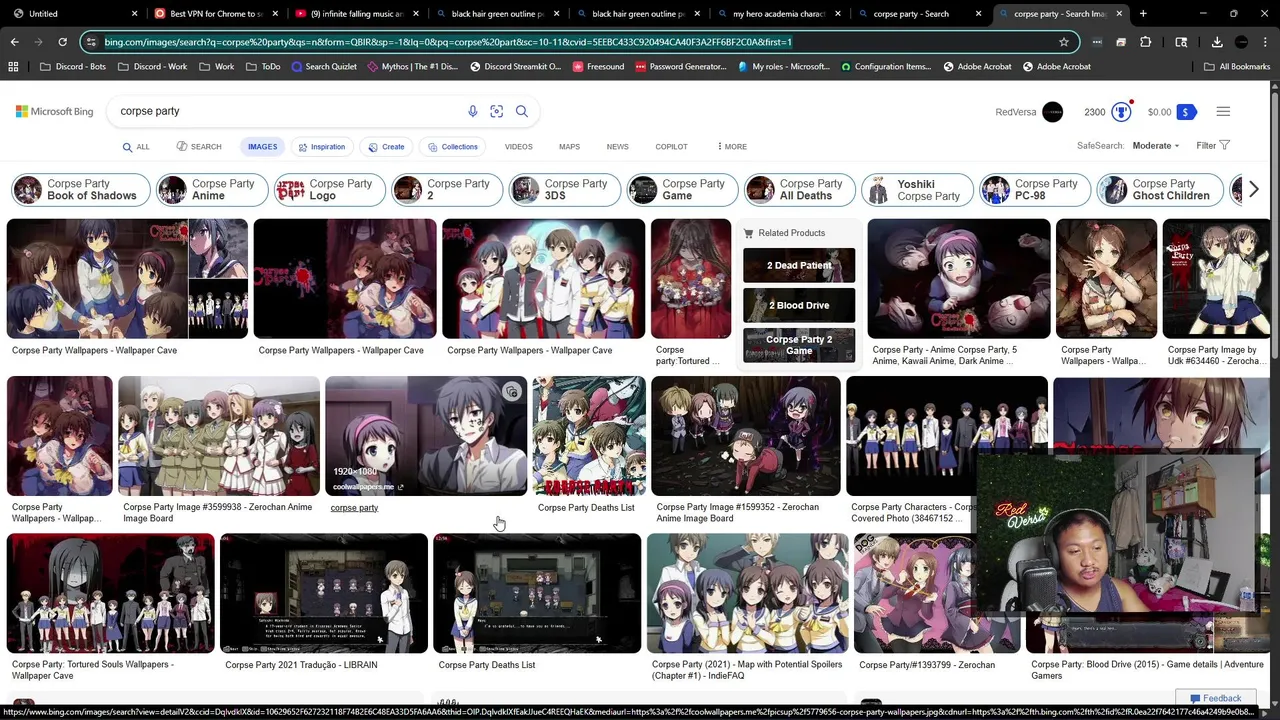The height and width of the screenshot is (720, 1280).
Task: Open visual search camera icon
Action: tap(497, 112)
